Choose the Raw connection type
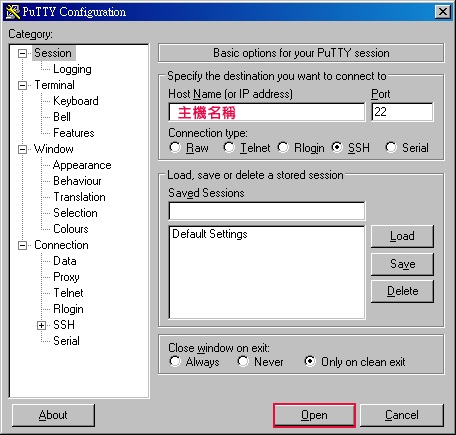This screenshot has width=456, height=435. click(x=175, y=147)
